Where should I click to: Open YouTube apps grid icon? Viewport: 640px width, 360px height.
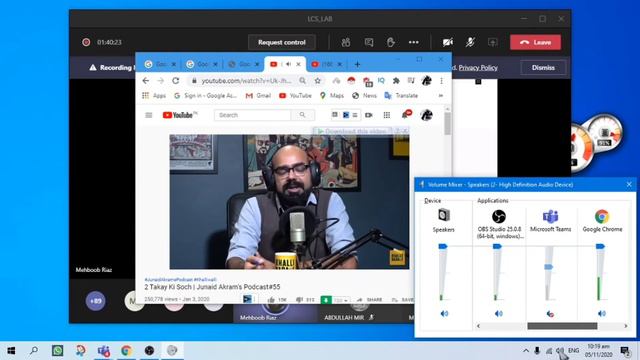[x=387, y=115]
